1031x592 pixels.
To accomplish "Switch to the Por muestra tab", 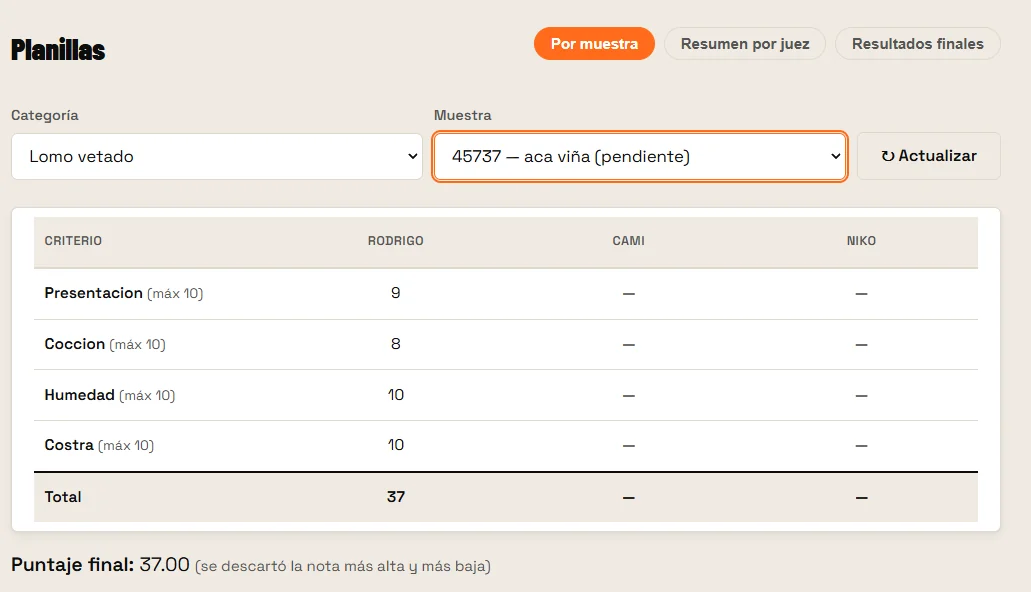I will (x=594, y=43).
